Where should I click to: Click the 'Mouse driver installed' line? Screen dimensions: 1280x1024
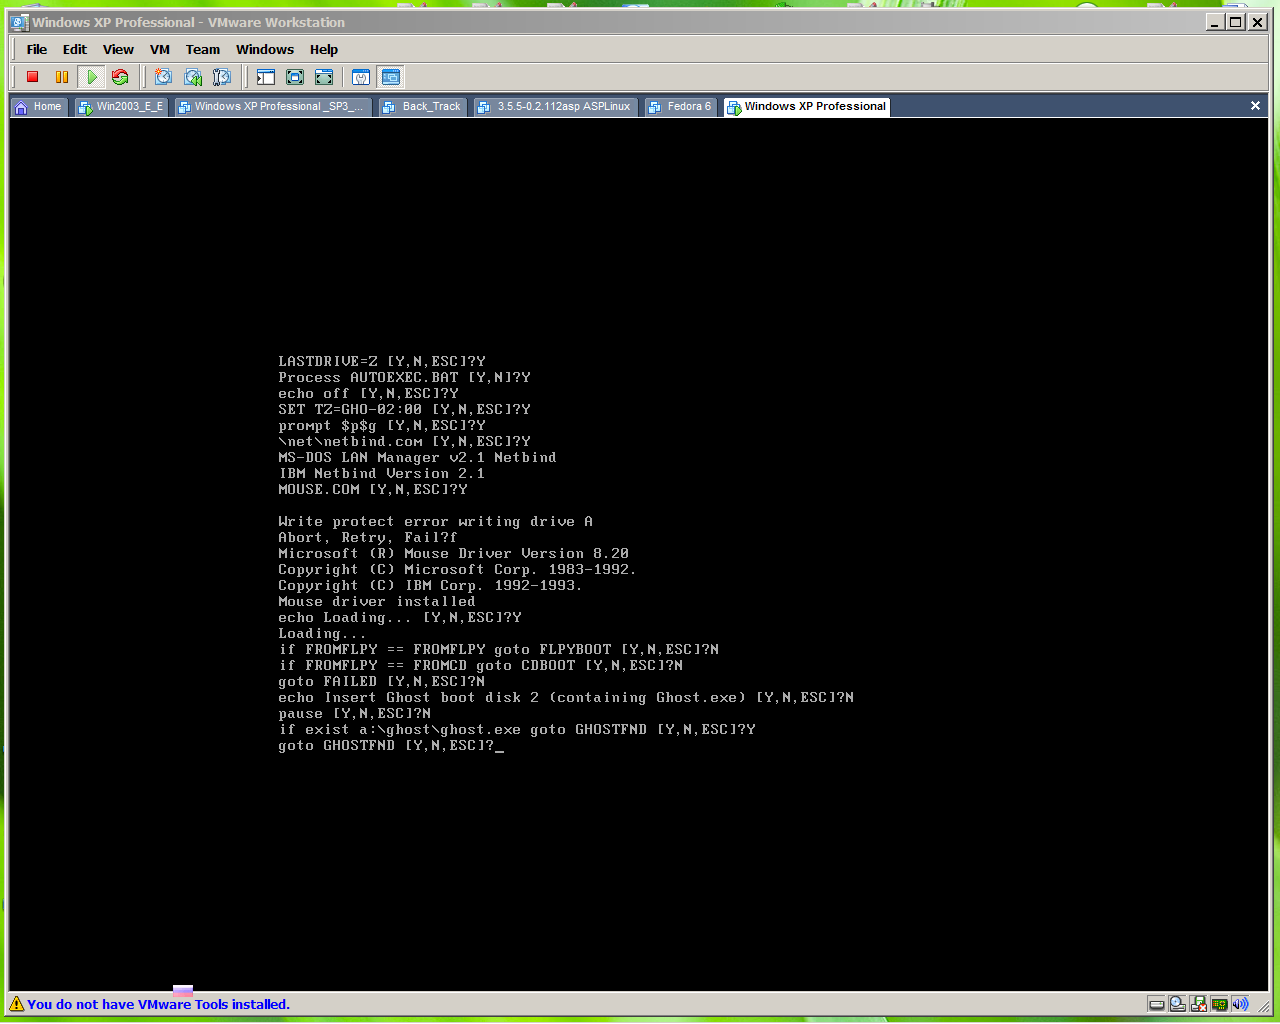[x=377, y=602]
